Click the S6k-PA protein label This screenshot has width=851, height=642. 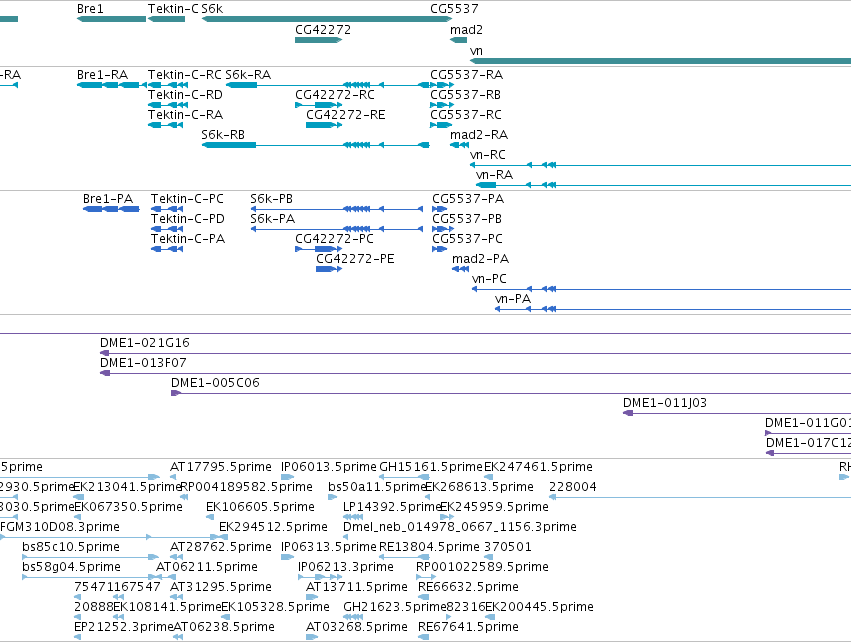(272, 219)
